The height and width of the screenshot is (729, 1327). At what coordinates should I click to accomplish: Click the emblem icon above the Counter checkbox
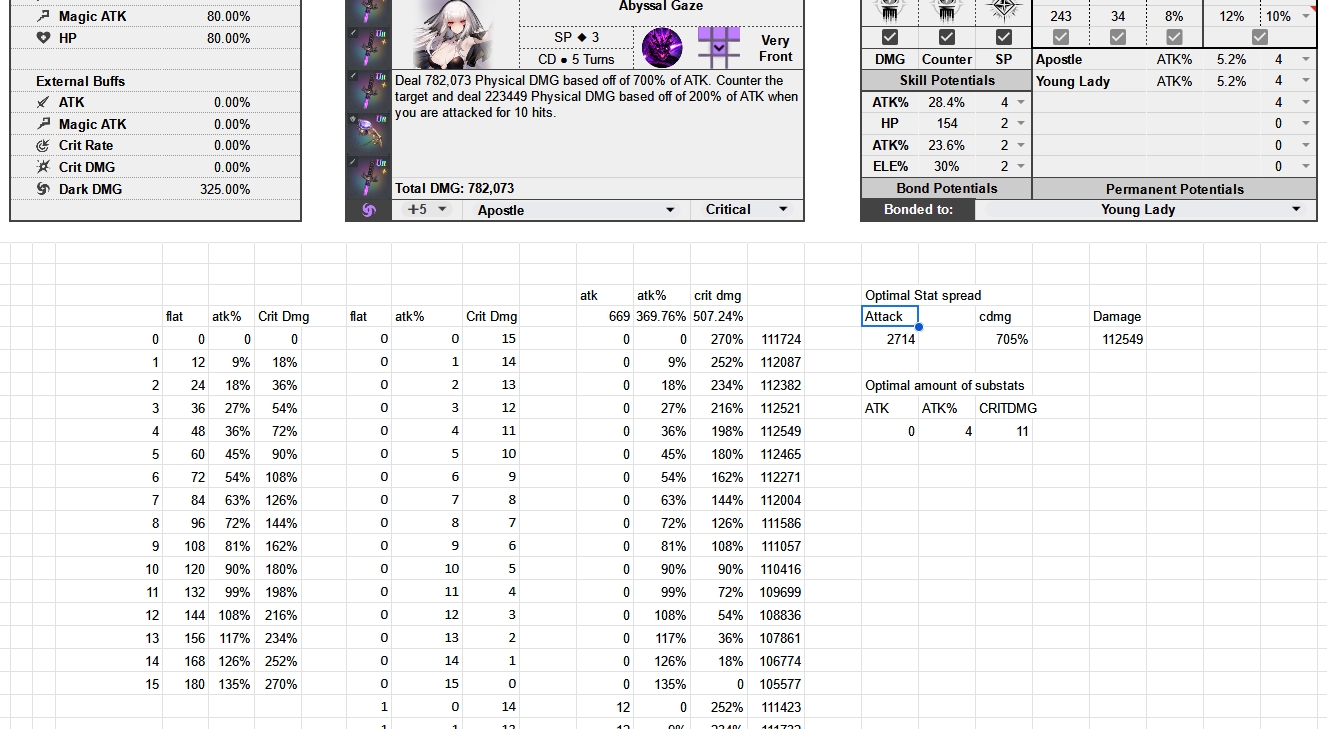946,10
